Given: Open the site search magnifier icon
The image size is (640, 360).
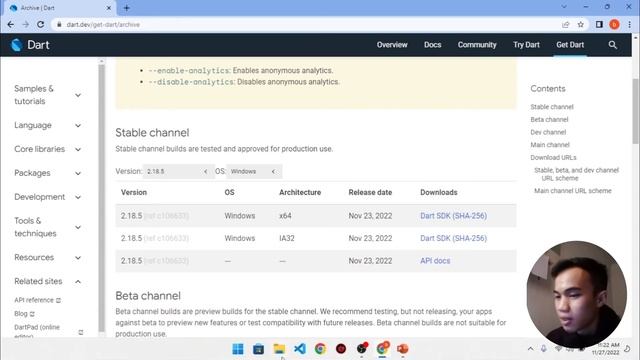Looking at the screenshot, I should 612,45.
